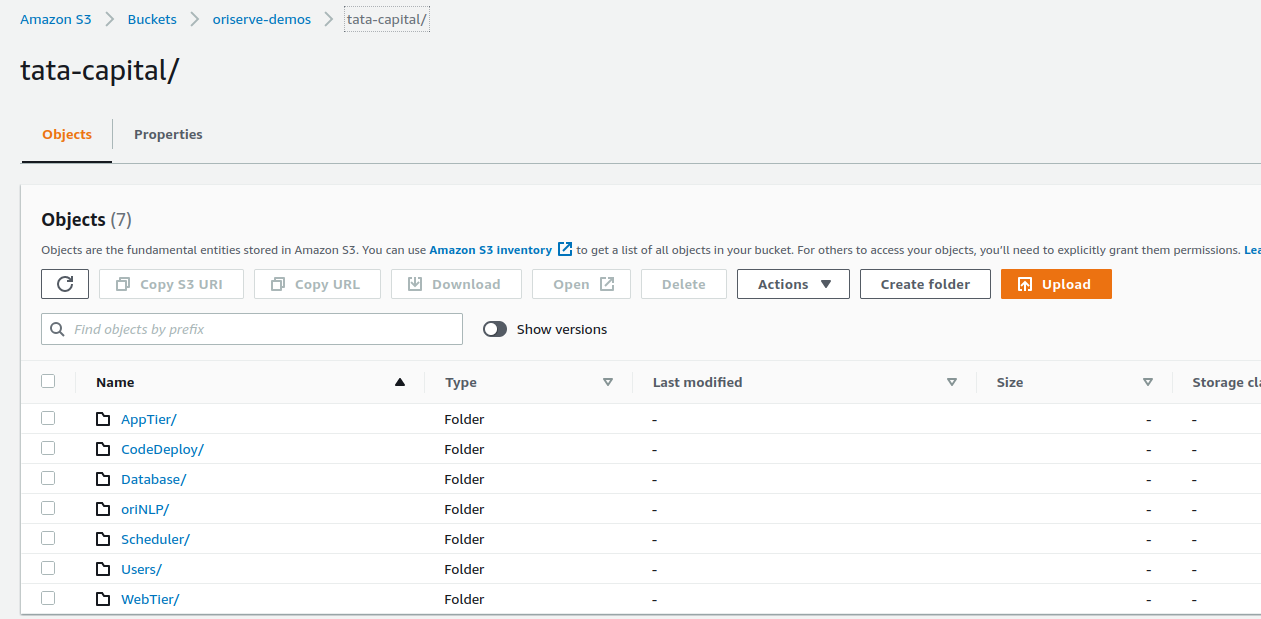Click the folder icon next to WebTier/
1261x619 pixels.
[103, 599]
